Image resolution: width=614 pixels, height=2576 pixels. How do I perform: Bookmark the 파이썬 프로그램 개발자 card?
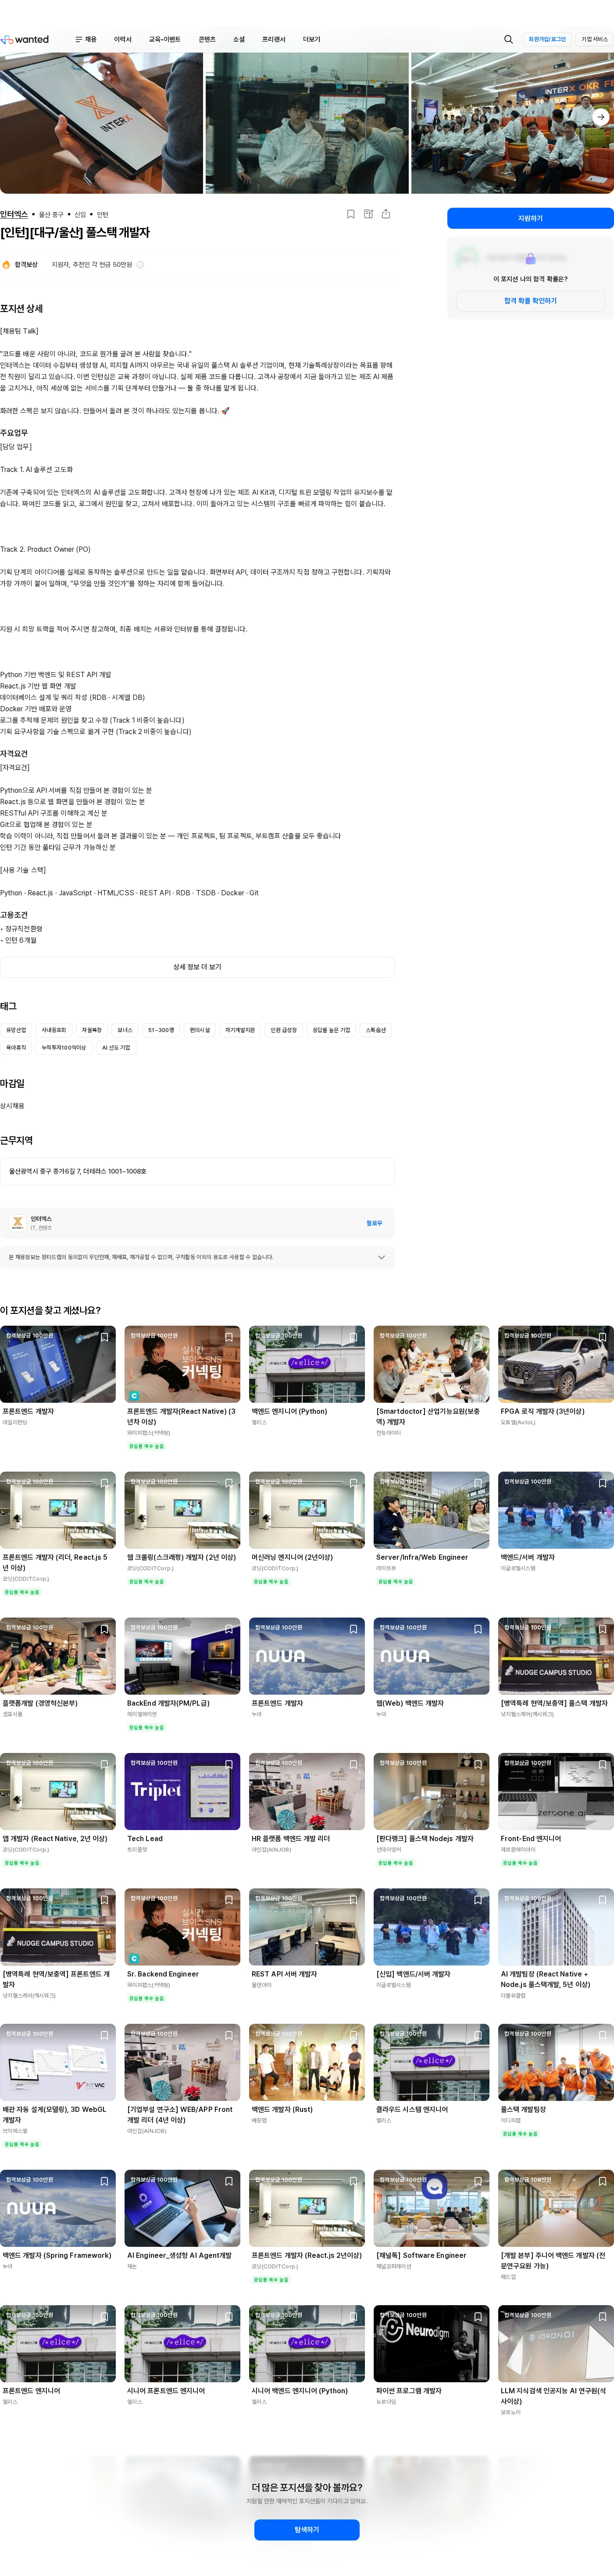pyautogui.click(x=478, y=2317)
